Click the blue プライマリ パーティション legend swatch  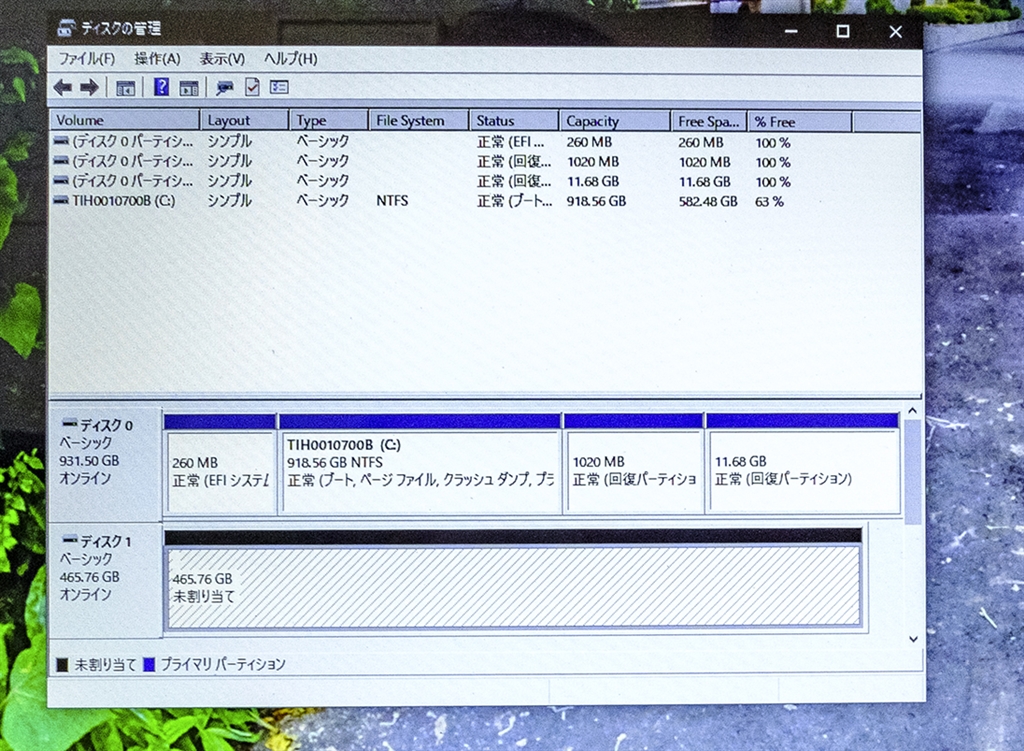(x=149, y=664)
